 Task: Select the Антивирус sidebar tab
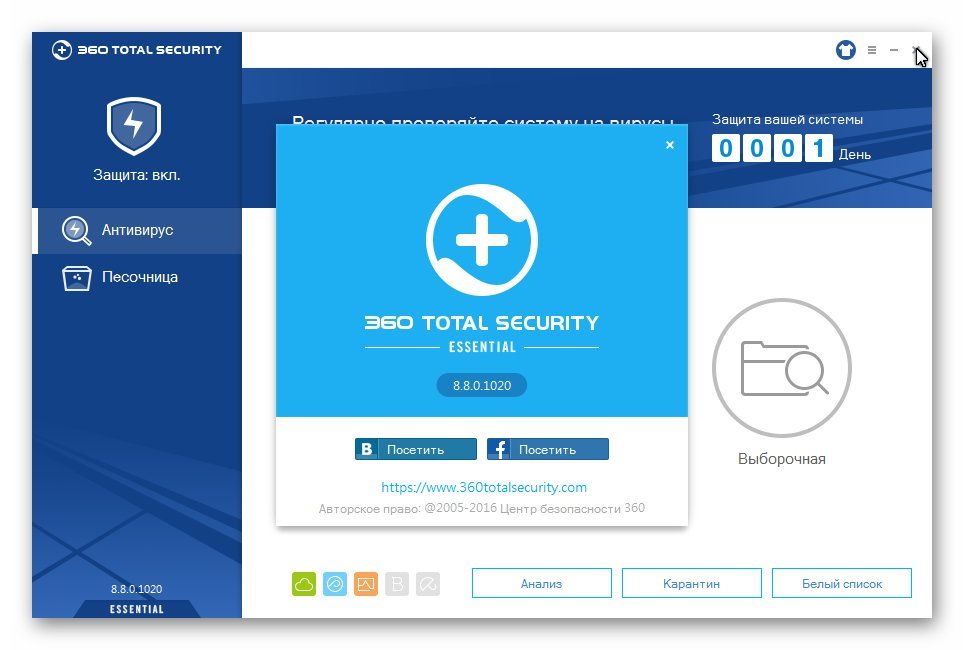coord(136,231)
